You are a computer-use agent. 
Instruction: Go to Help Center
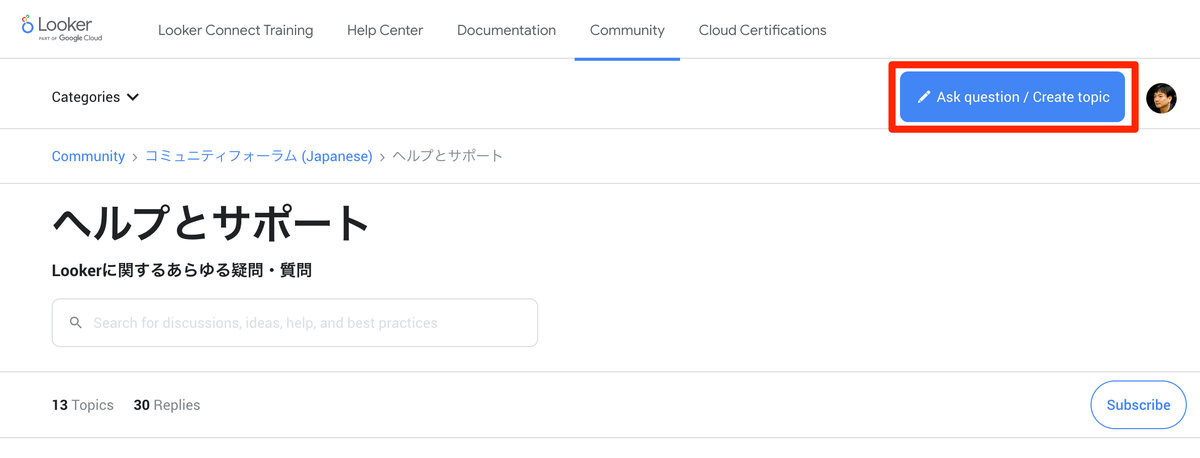[x=385, y=30]
